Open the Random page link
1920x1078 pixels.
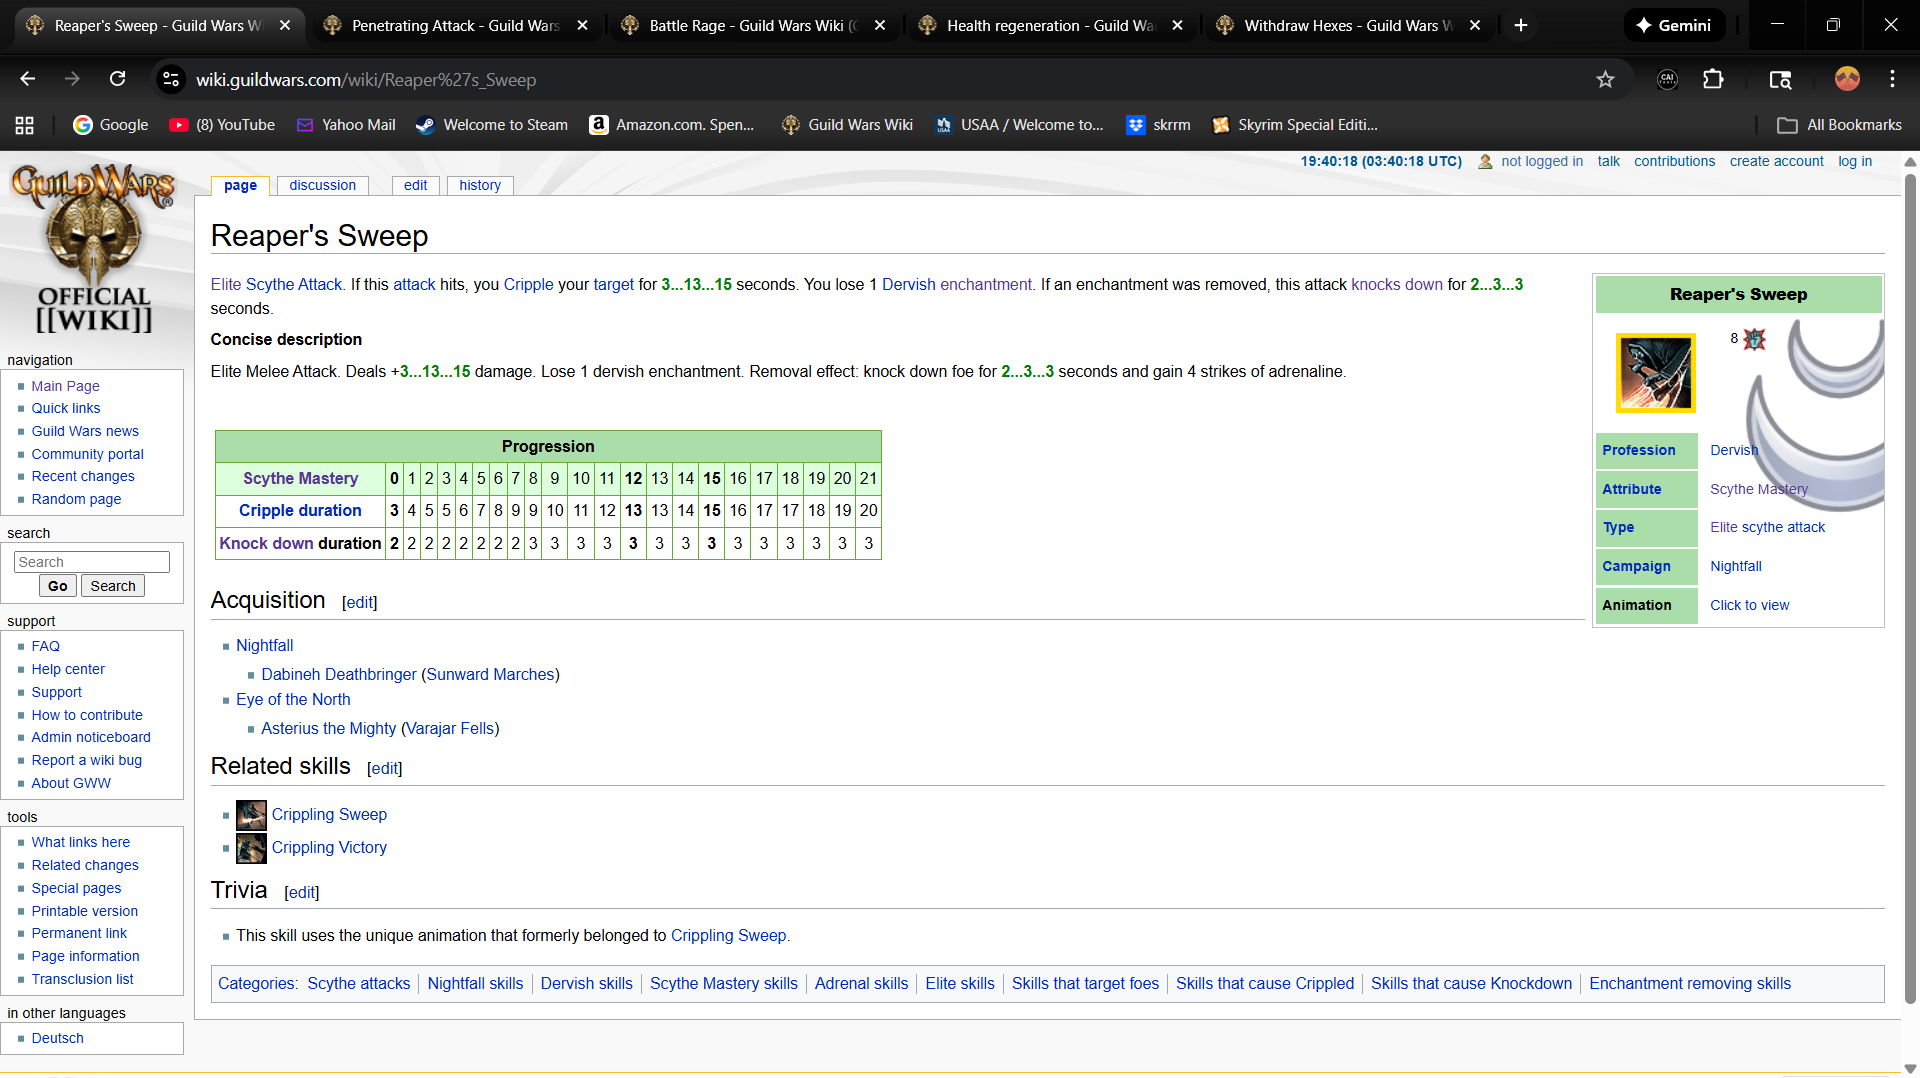76,499
